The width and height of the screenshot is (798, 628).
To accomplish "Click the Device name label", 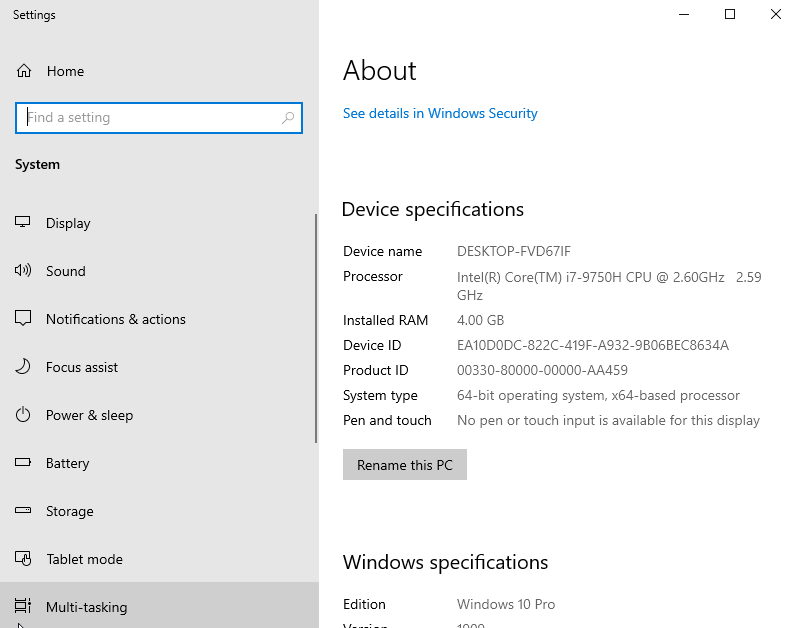I will click(x=382, y=251).
